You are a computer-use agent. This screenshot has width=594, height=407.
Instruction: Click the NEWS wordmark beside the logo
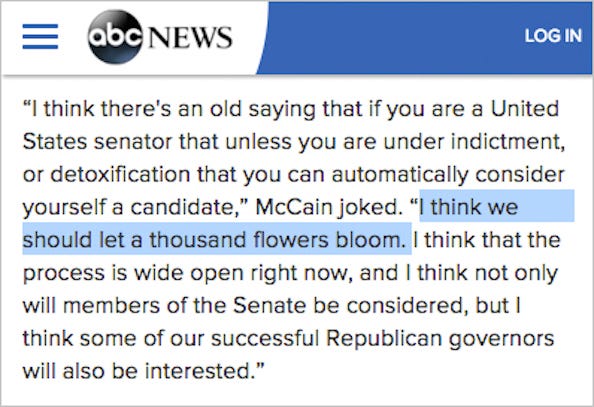tap(190, 37)
